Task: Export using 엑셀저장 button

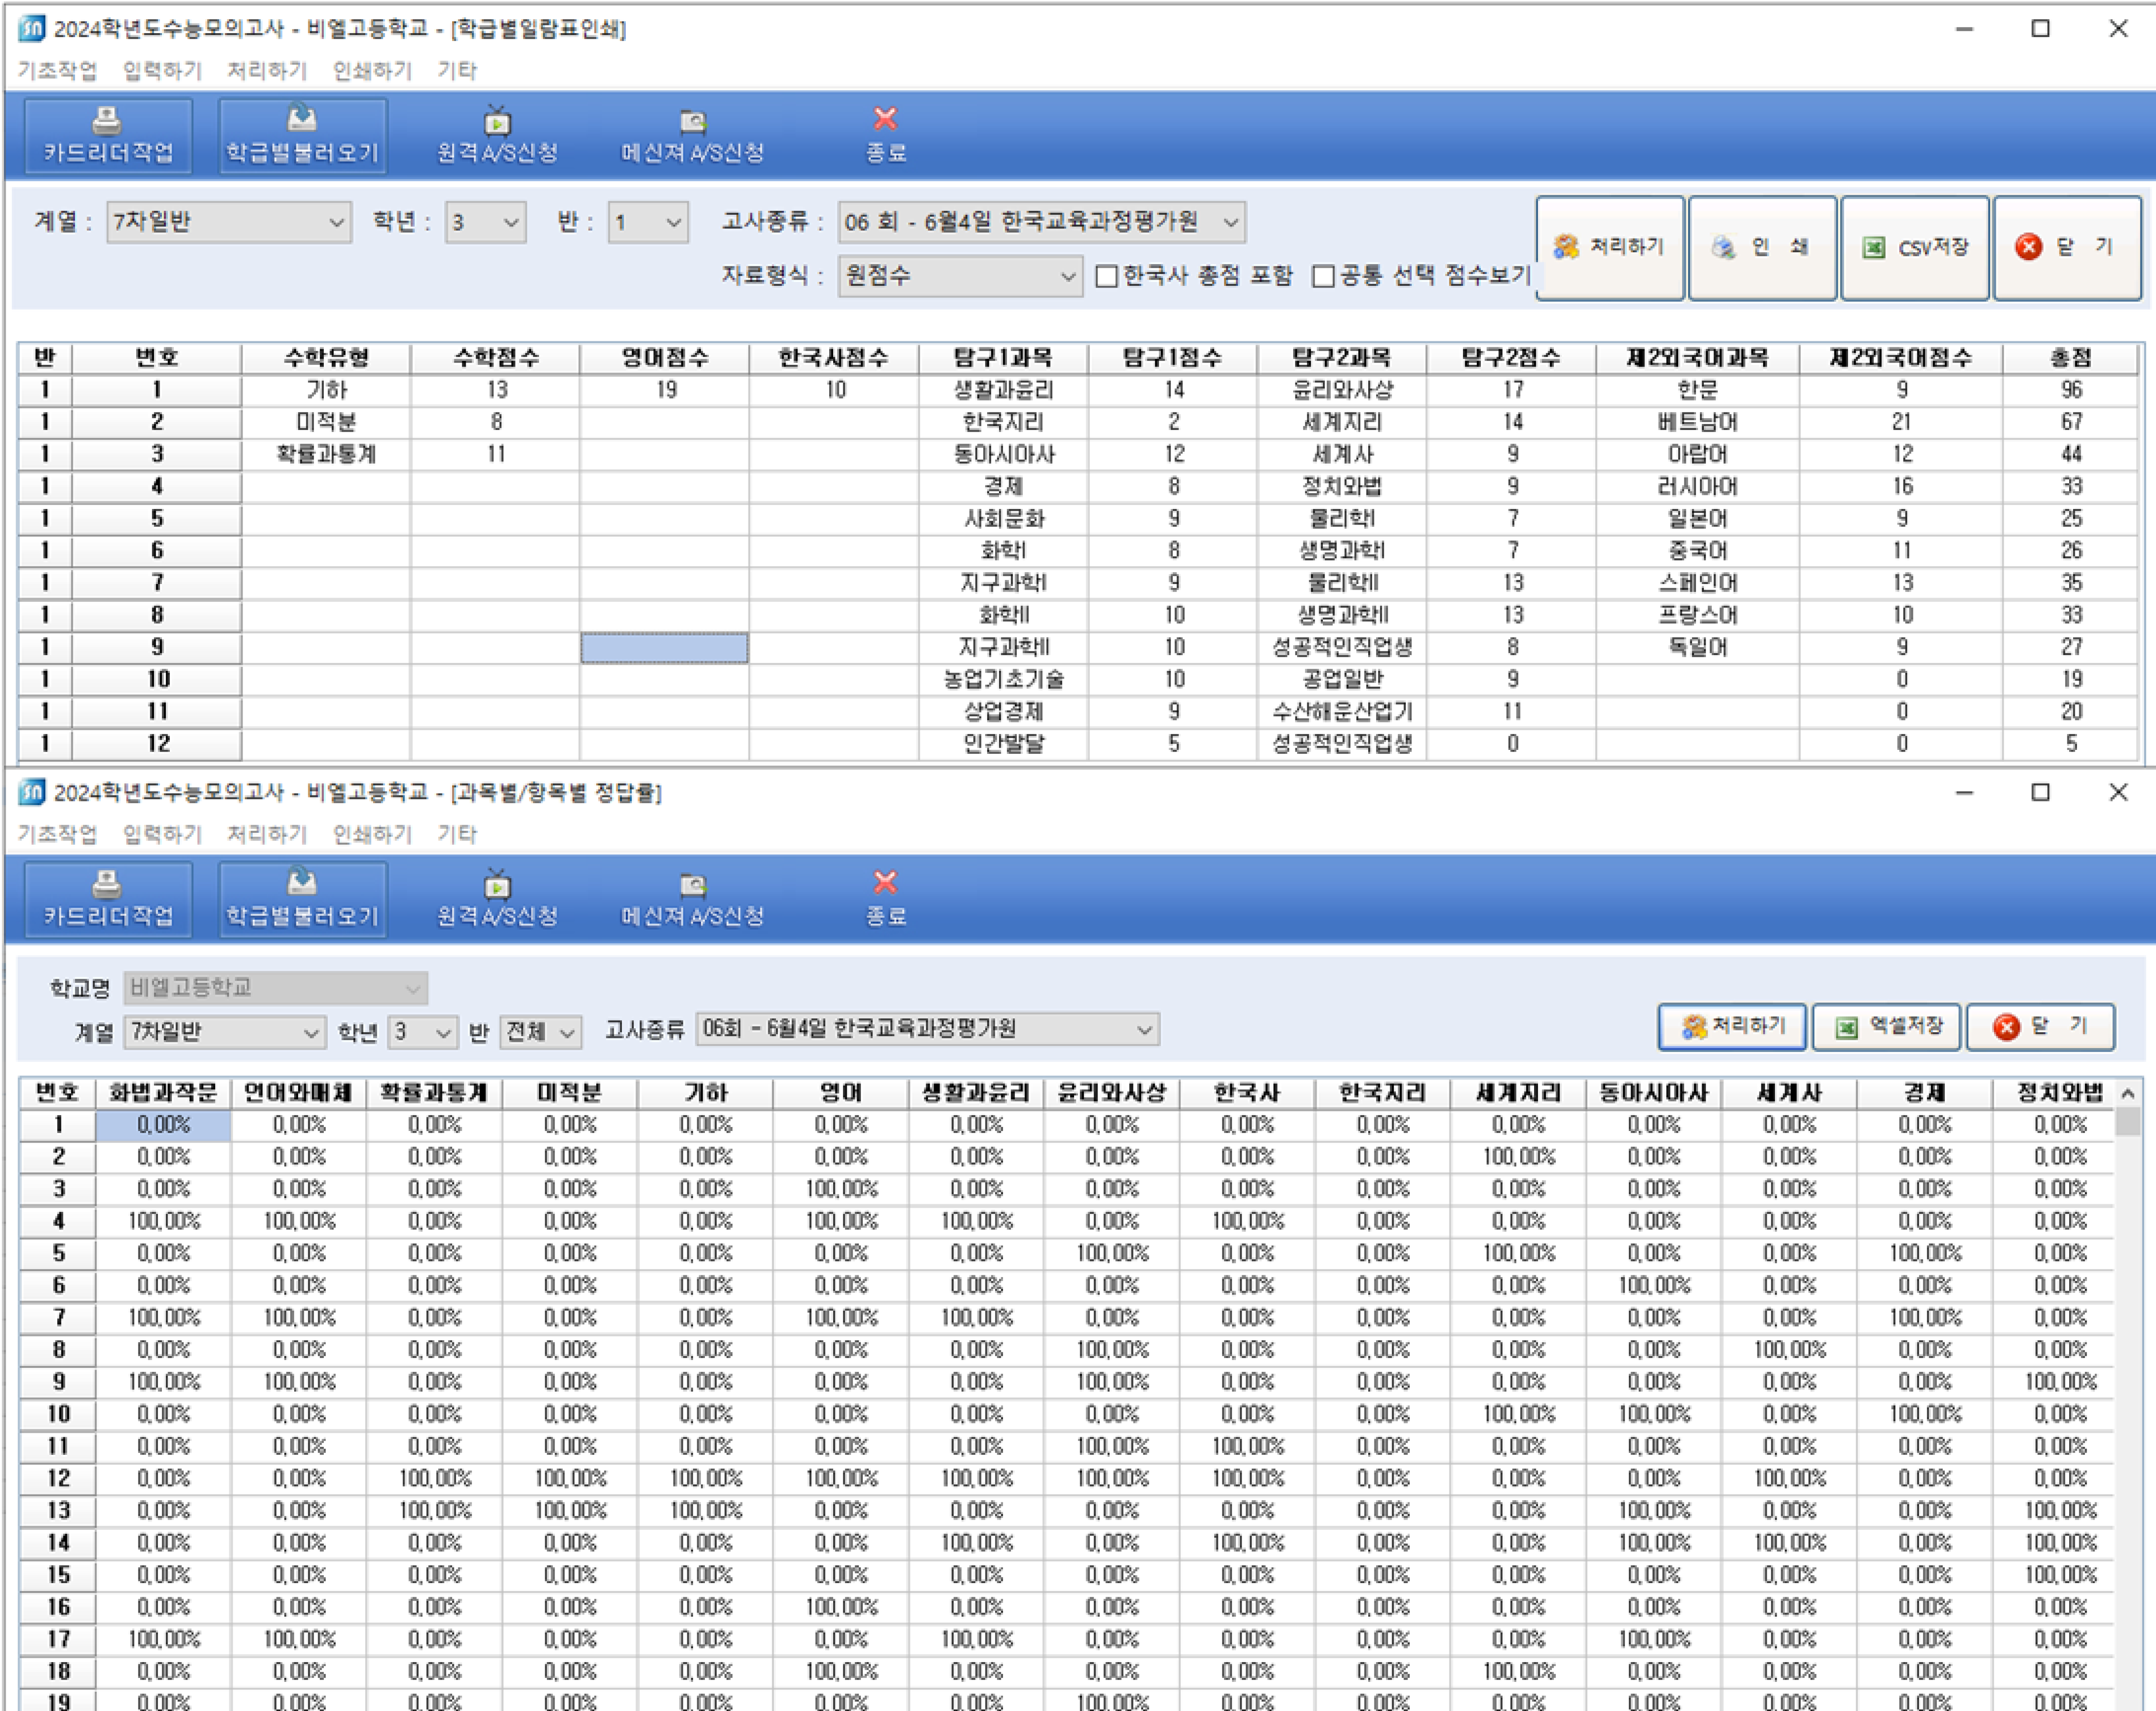Action: 1886,1026
